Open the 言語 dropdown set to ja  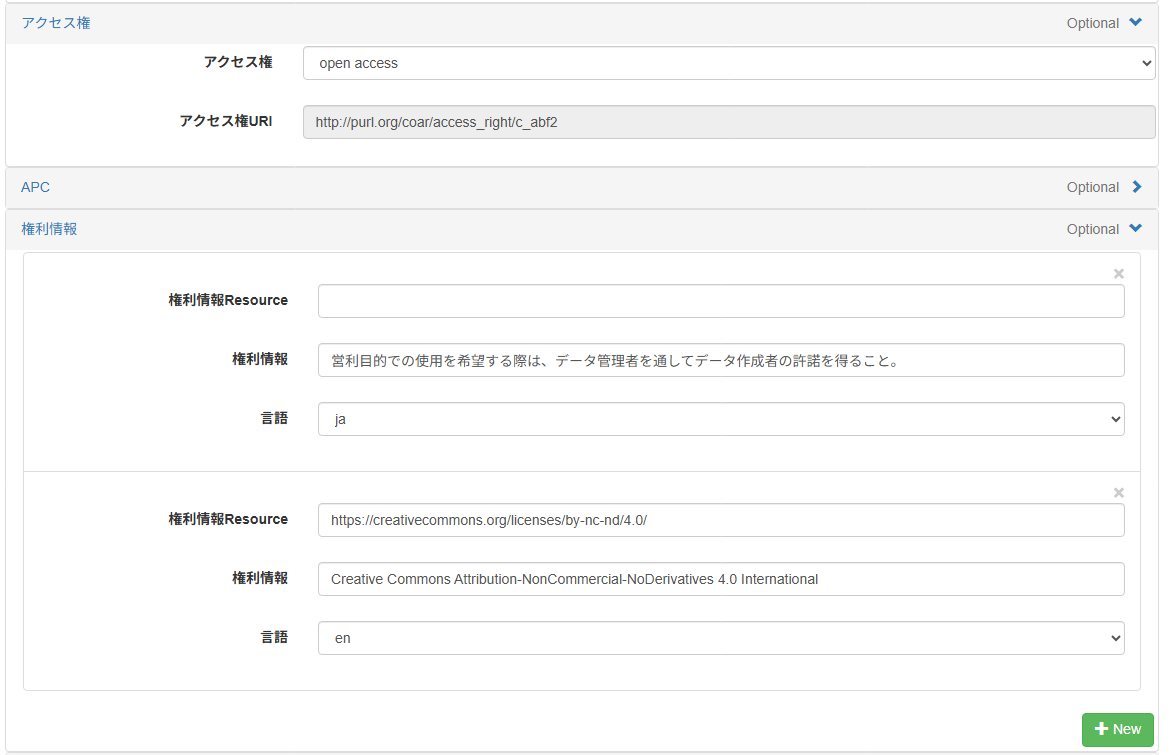tap(721, 420)
